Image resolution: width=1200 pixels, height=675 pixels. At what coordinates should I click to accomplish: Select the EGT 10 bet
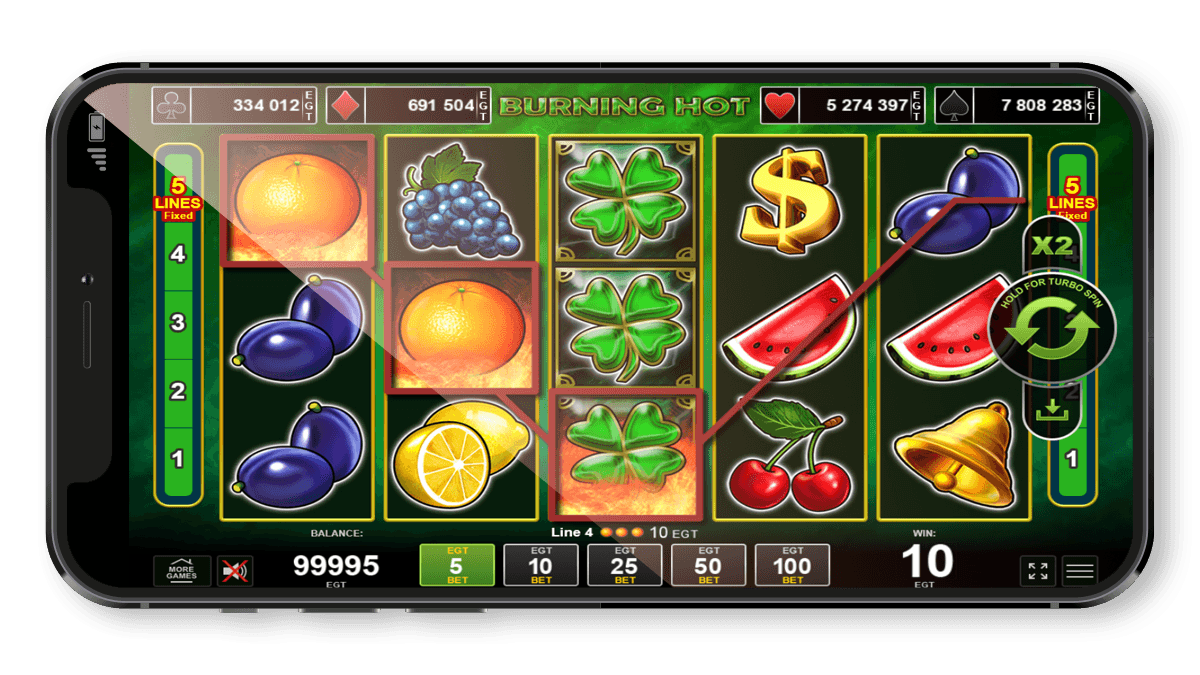pos(541,565)
